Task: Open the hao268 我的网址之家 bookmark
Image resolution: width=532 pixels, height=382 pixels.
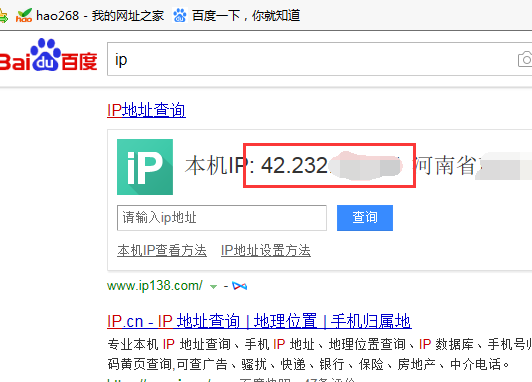Action: click(x=90, y=15)
